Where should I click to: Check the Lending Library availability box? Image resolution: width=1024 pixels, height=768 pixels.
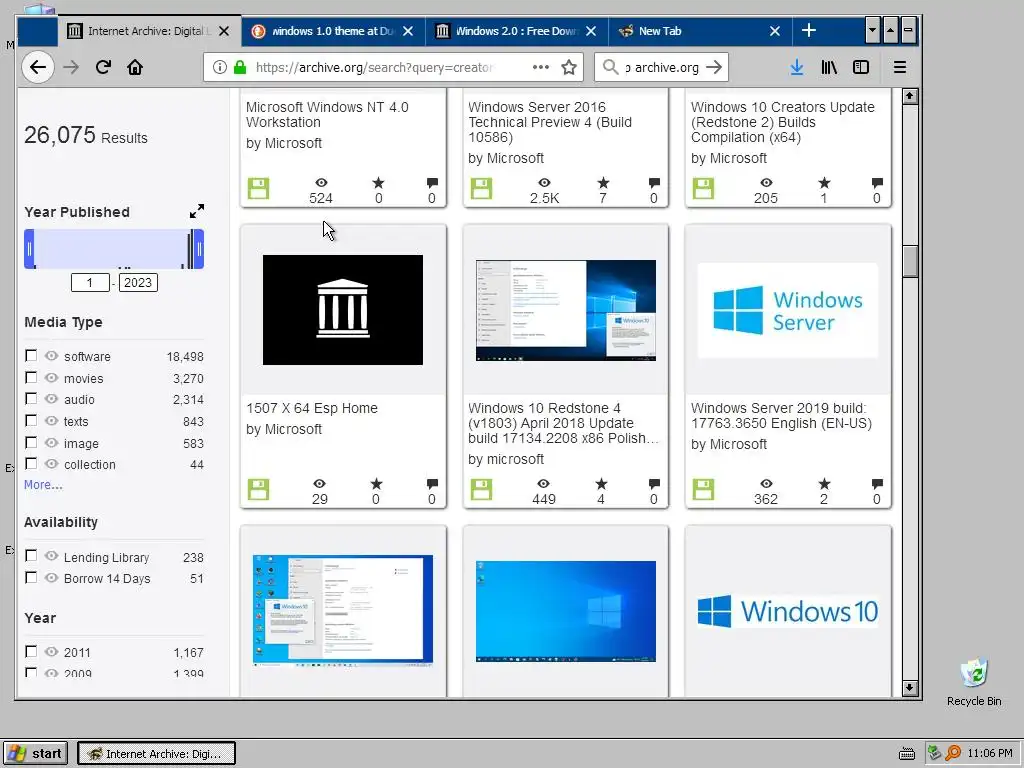tap(31, 556)
